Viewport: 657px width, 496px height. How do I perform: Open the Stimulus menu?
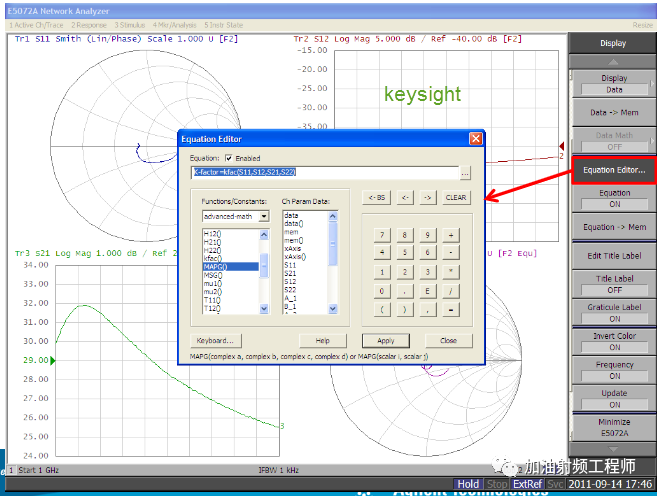(x=130, y=25)
